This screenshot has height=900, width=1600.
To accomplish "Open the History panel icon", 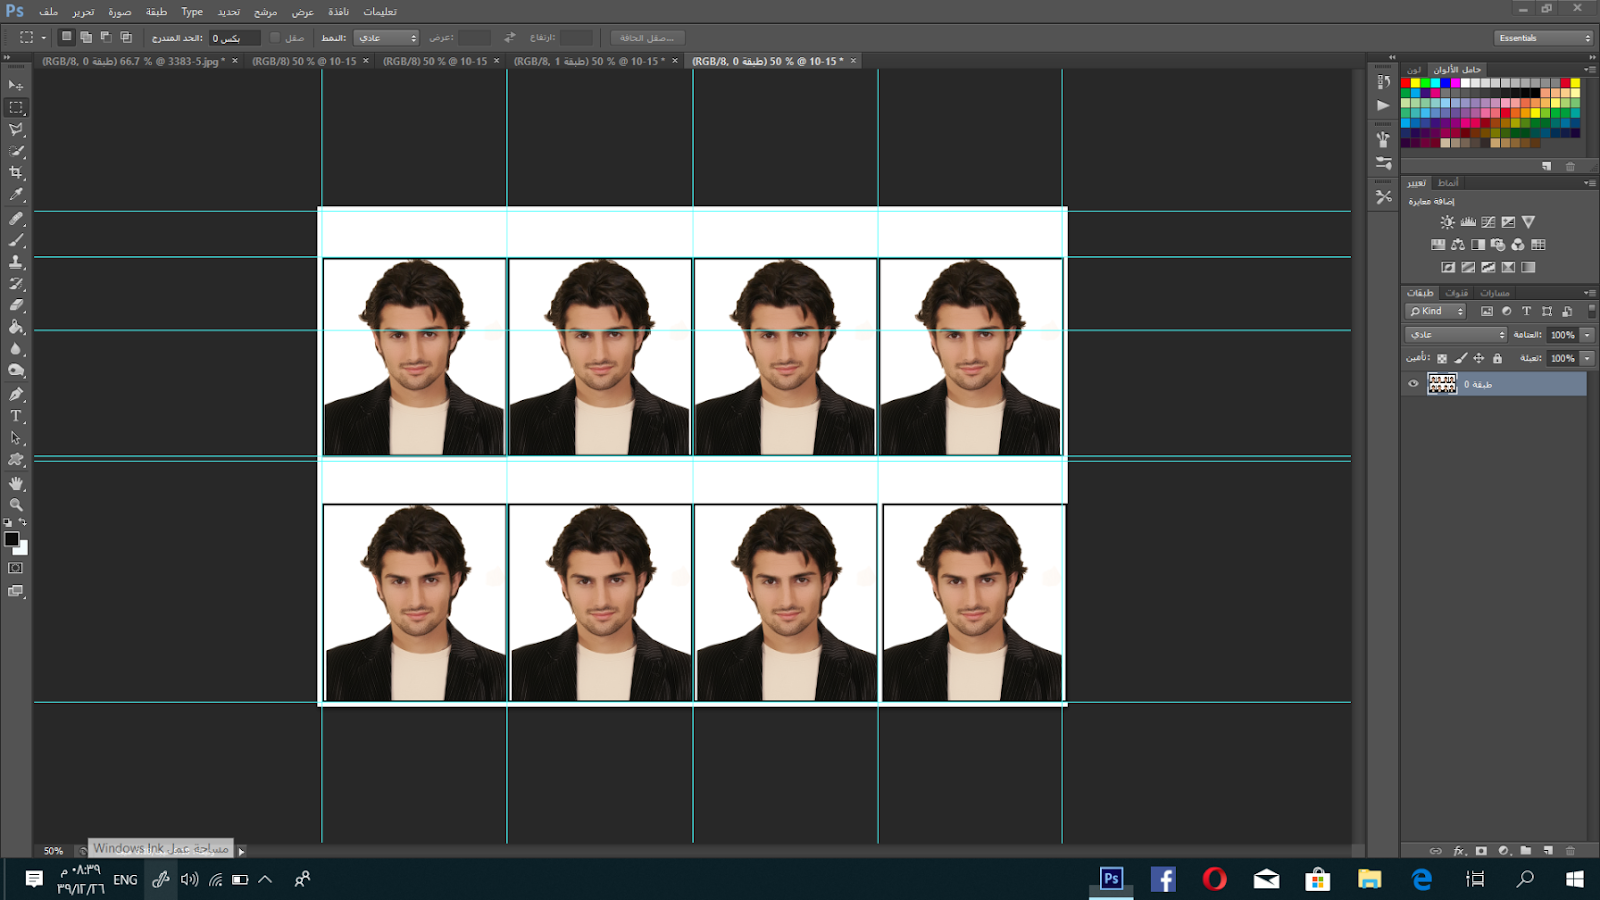I will click(1383, 82).
